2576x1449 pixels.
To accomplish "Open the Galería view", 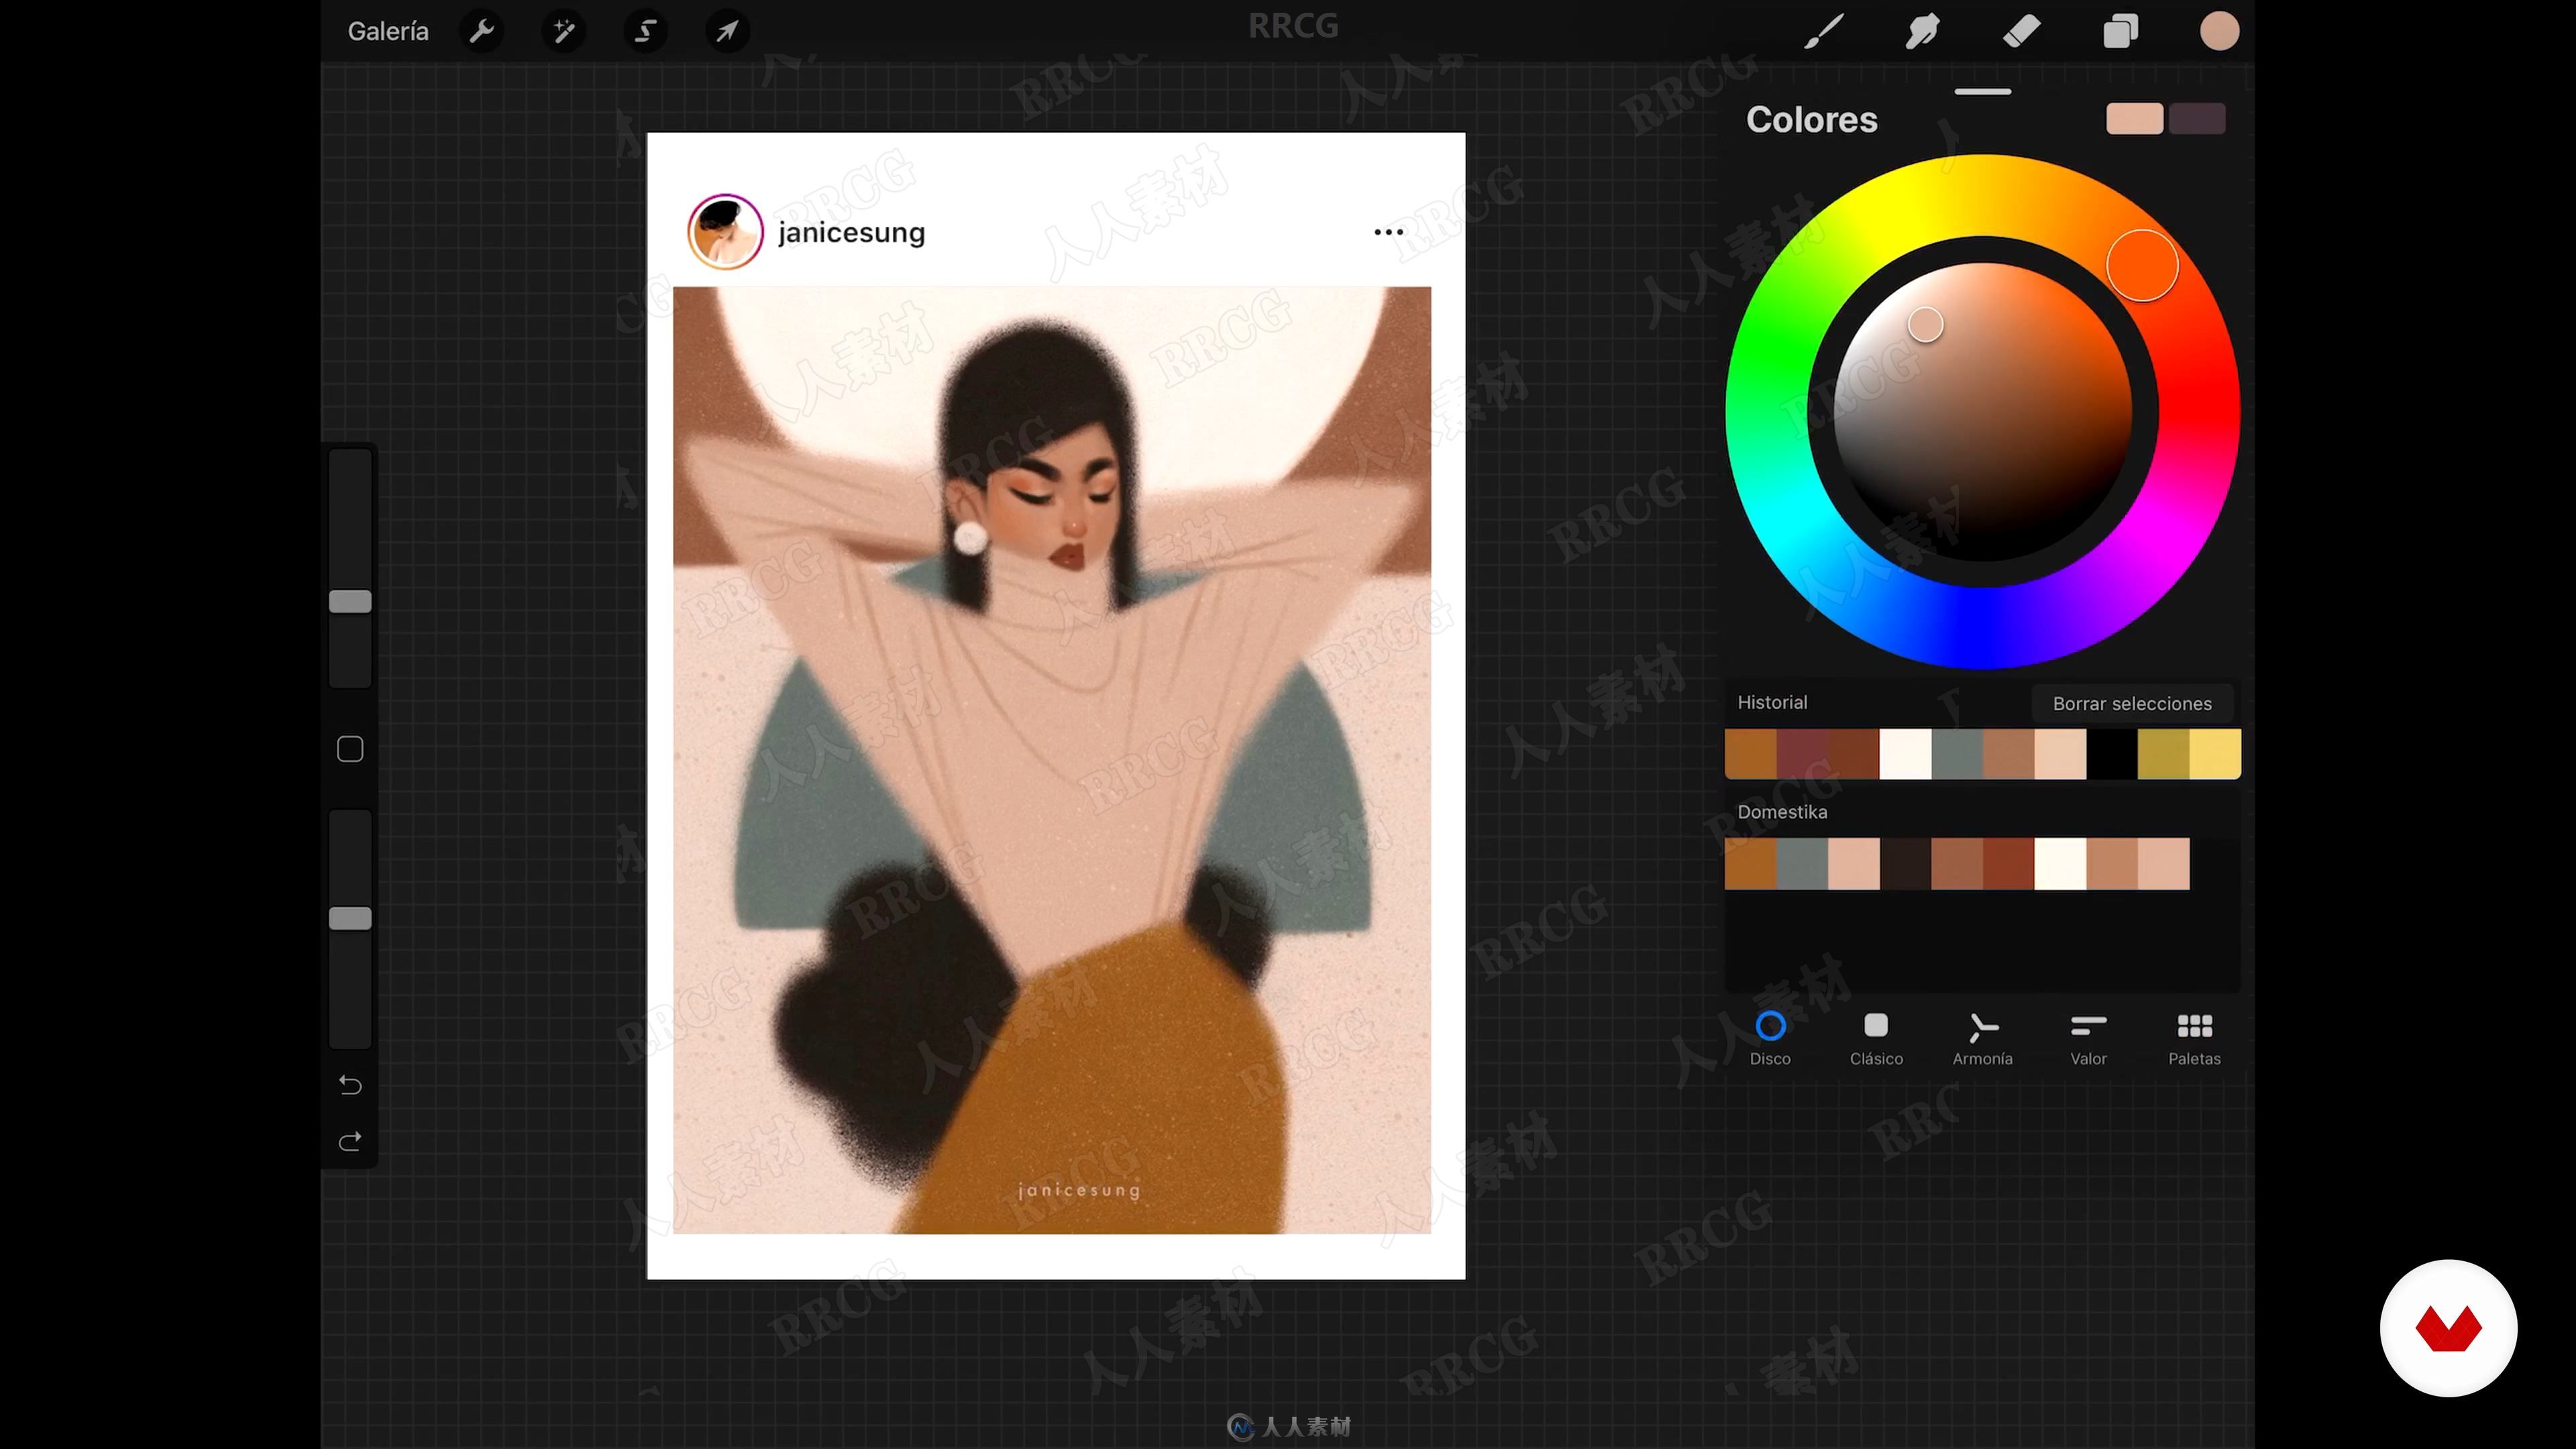I will coord(388,31).
